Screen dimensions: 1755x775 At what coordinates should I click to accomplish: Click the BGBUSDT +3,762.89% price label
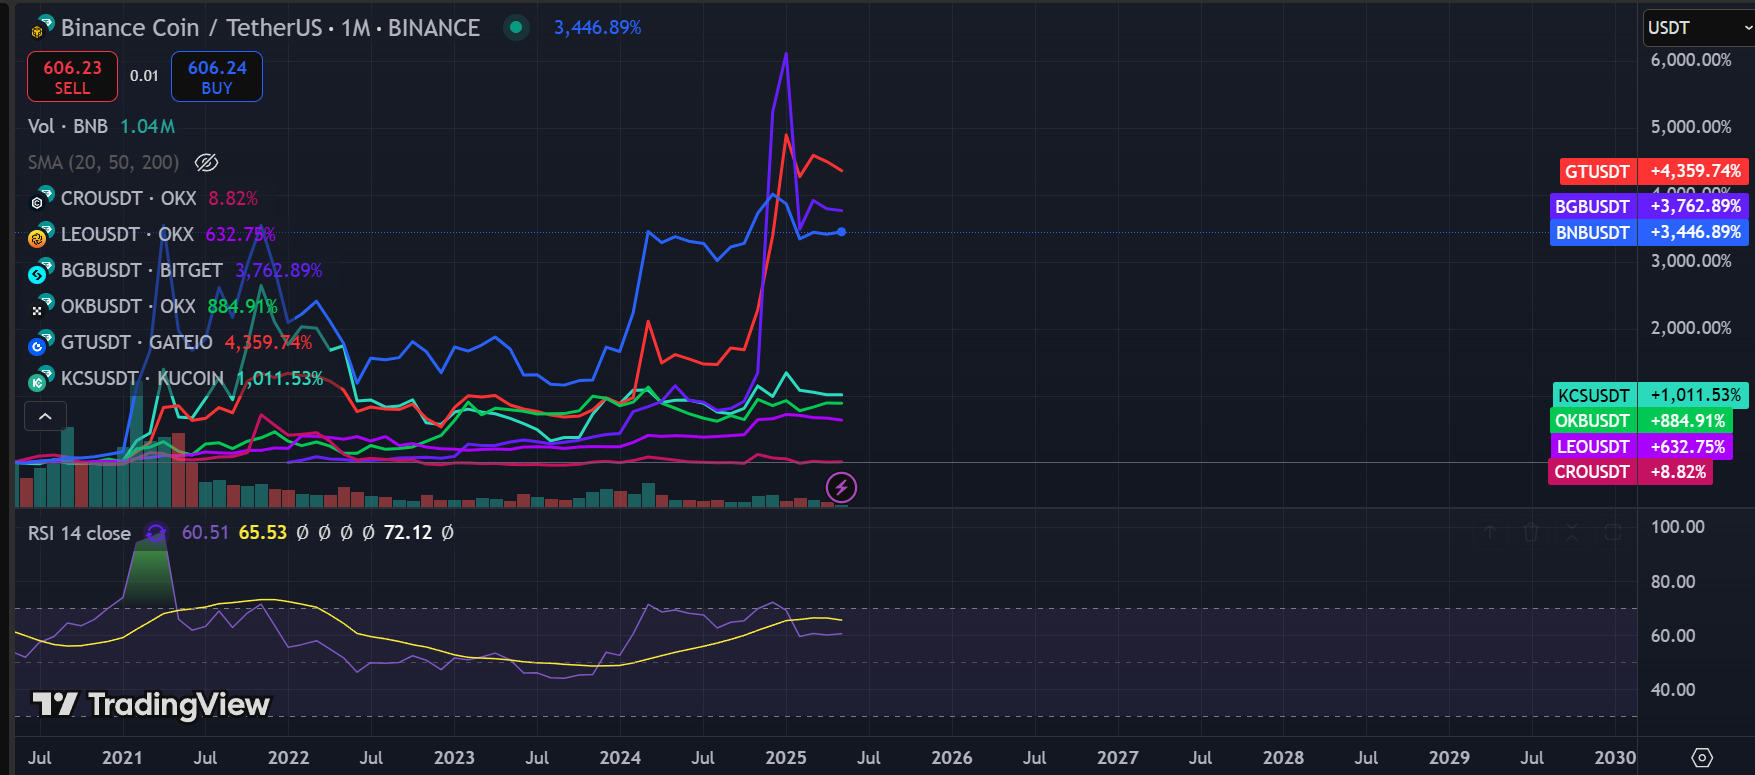click(1649, 206)
